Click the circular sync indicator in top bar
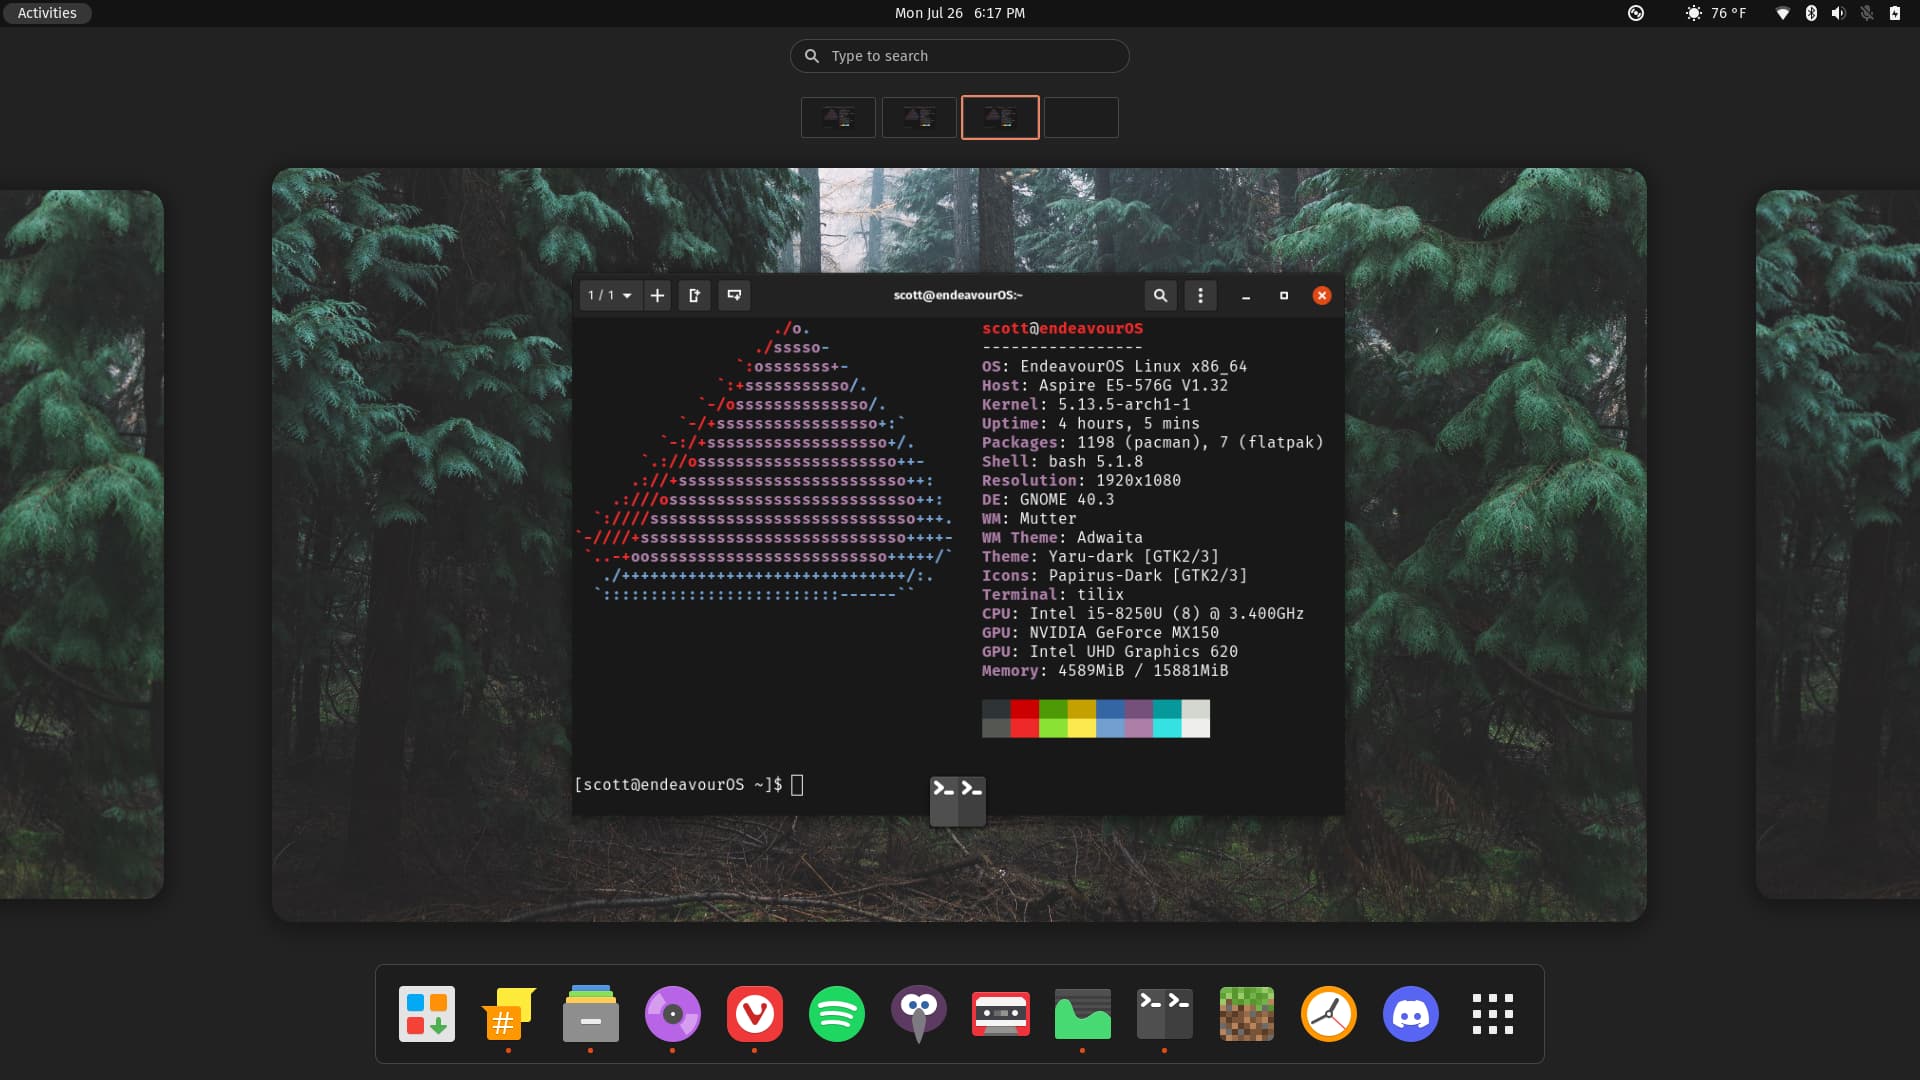Image resolution: width=1920 pixels, height=1080 pixels. pyautogui.click(x=1636, y=13)
